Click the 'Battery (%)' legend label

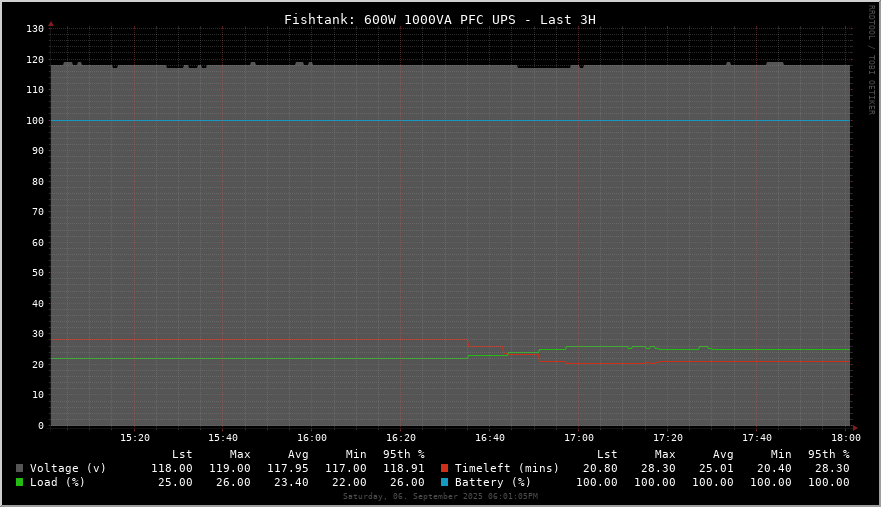pos(493,482)
